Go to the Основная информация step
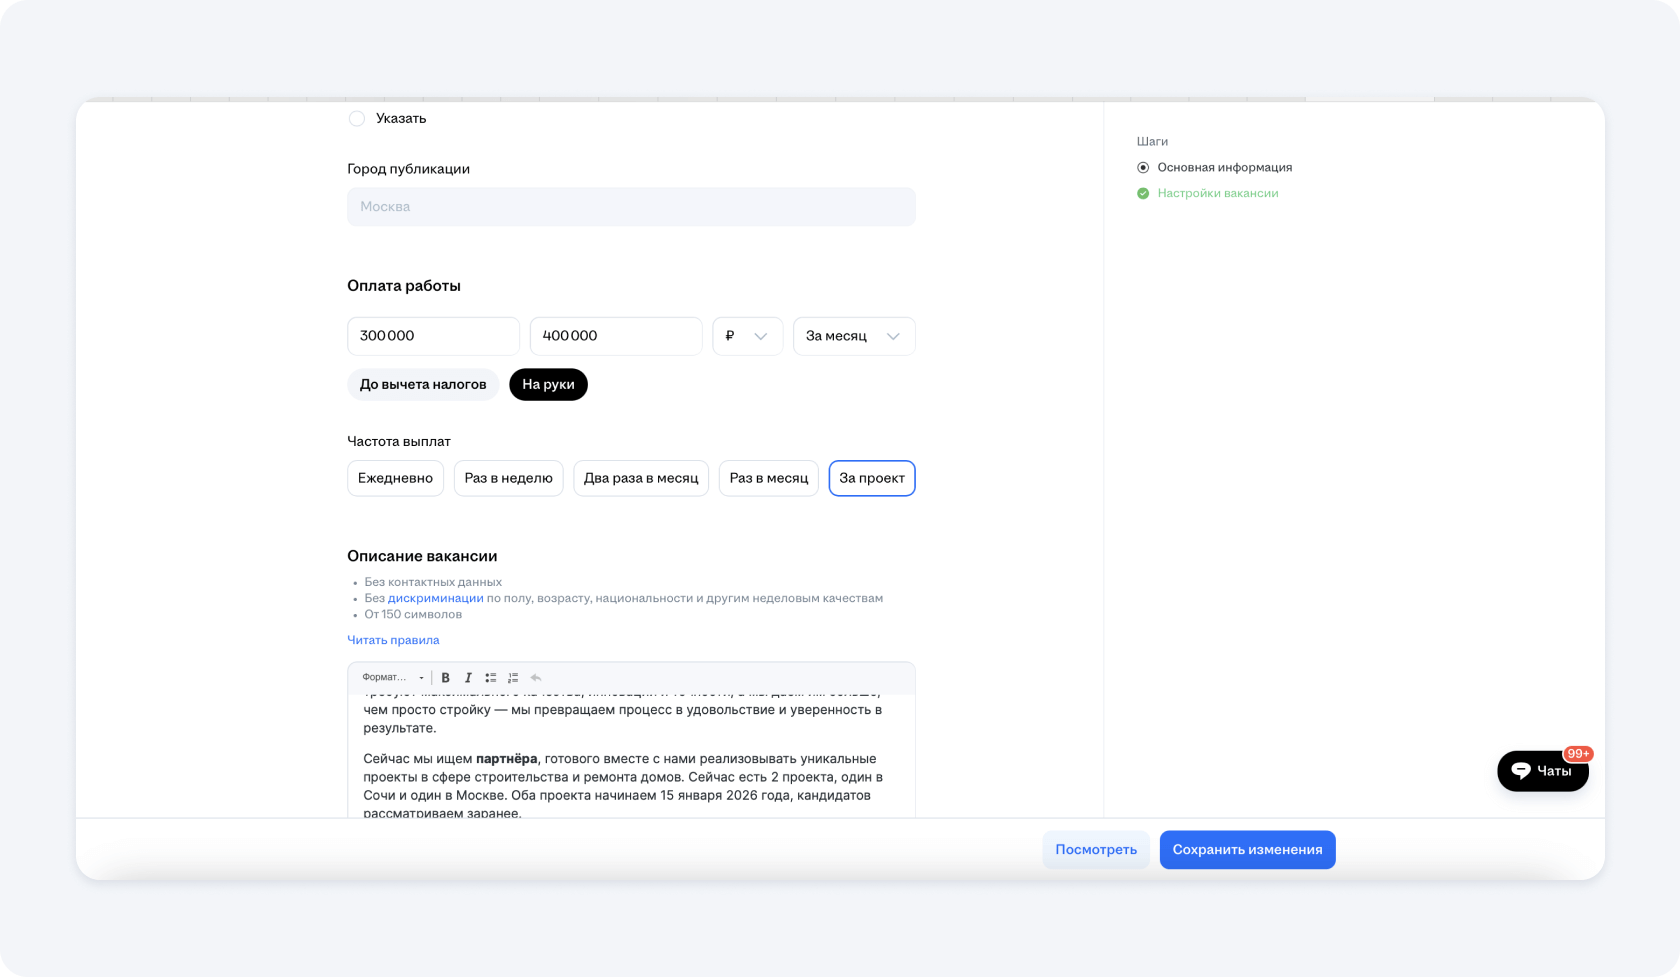This screenshot has width=1680, height=977. point(1224,168)
